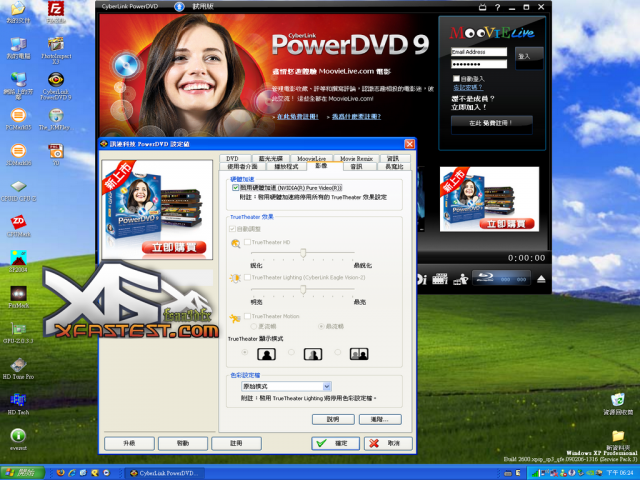The height and width of the screenshot is (480, 640).
Task: Click PowerDVD film strip info icon
Action: point(440,279)
